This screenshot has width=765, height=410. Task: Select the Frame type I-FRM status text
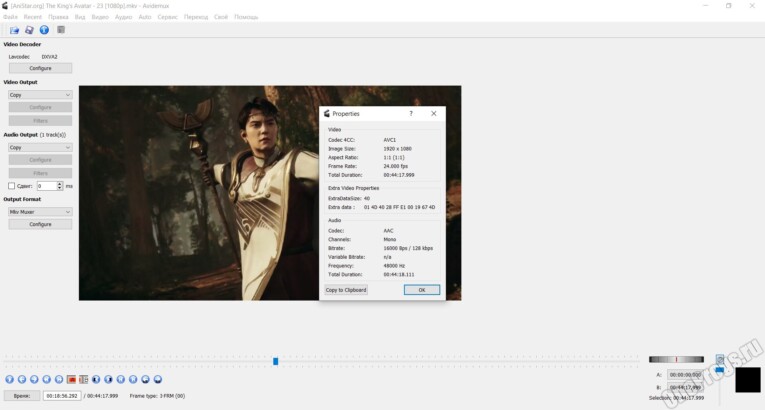coord(157,396)
